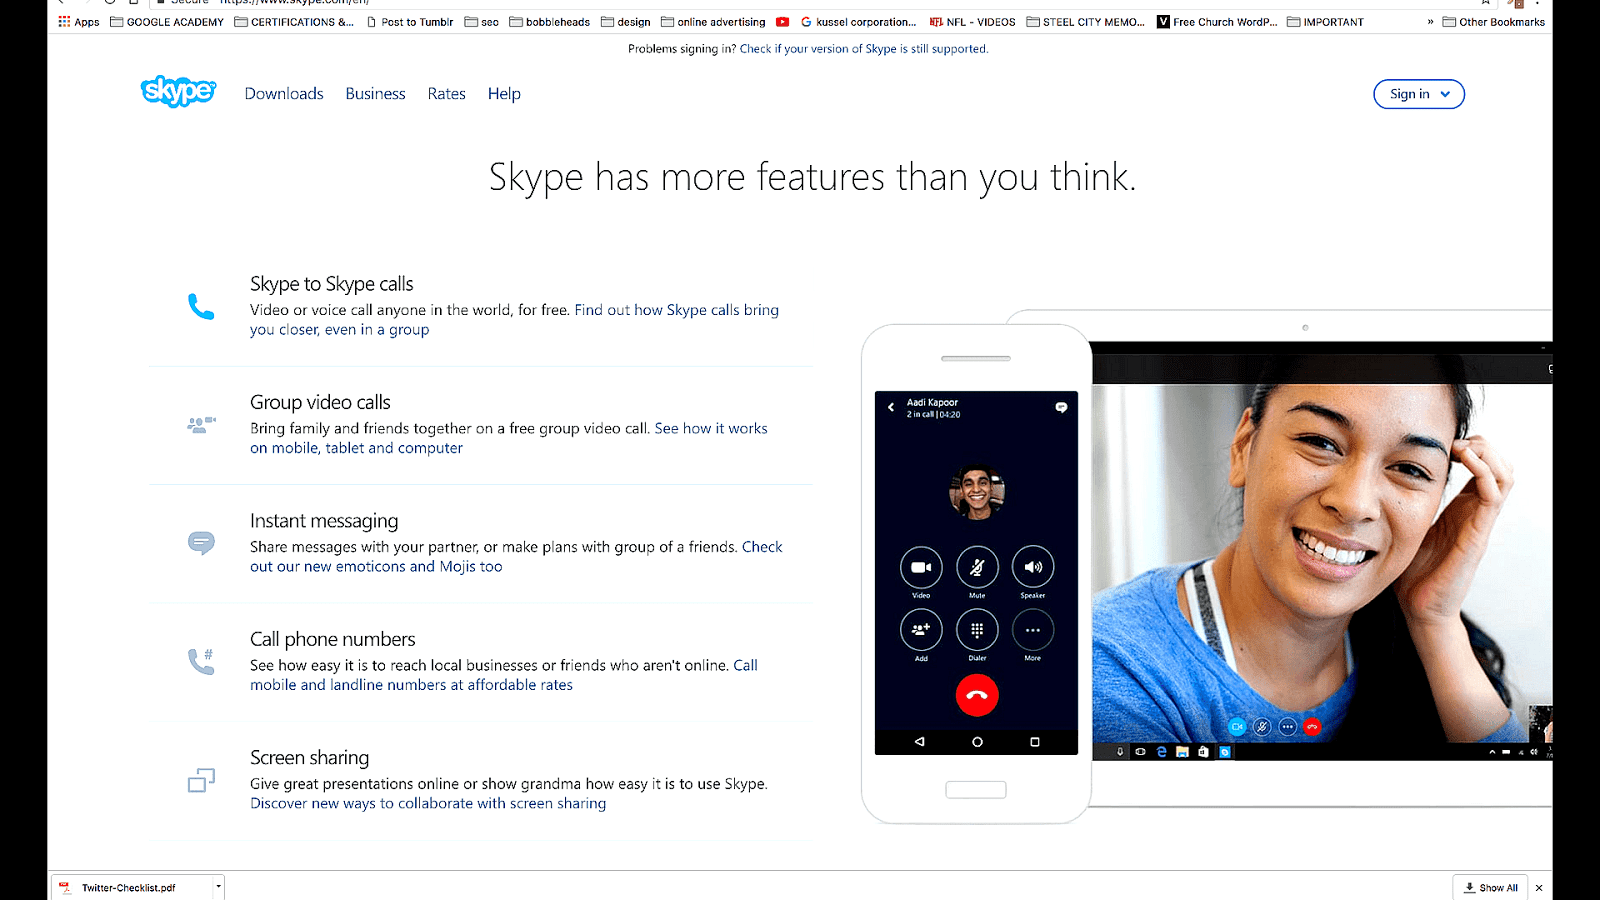This screenshot has height=900, width=1600.
Task: Click the Edge browser icon on the laptop taskbar
Action: (x=1162, y=752)
